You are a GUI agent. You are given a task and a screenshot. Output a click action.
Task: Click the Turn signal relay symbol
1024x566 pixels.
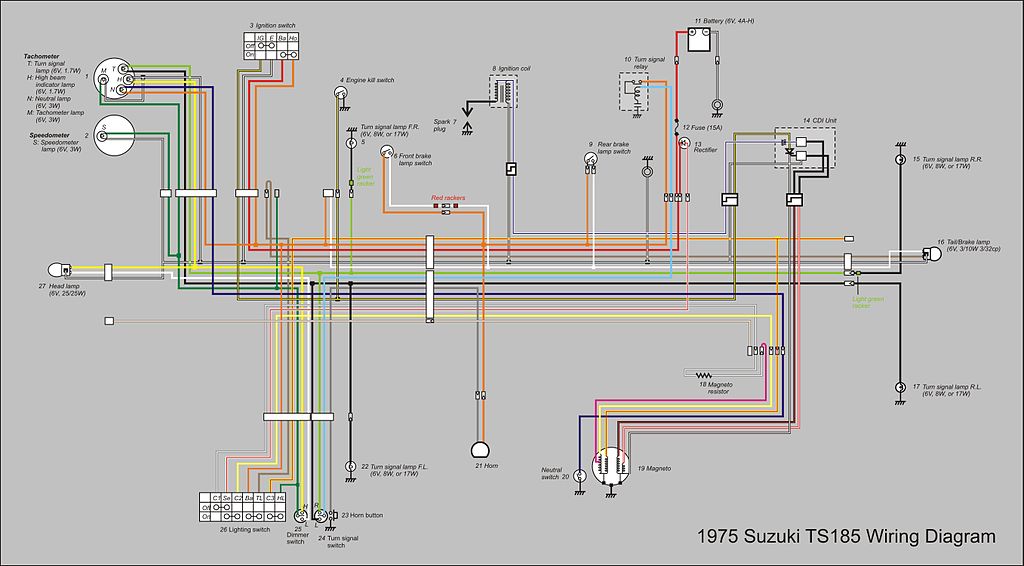(634, 91)
